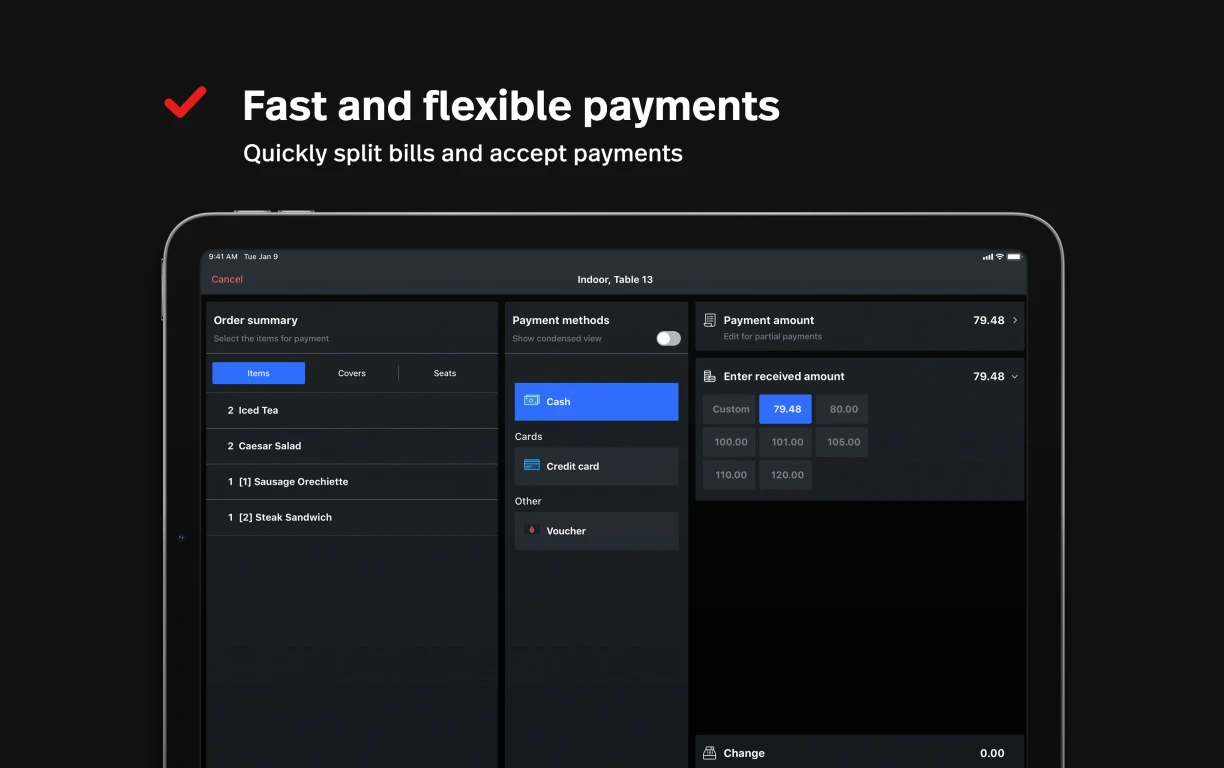Click the Tue Jan 9 date in status bar
Screen dimensions: 1224x768
pyautogui.click(x=261, y=257)
